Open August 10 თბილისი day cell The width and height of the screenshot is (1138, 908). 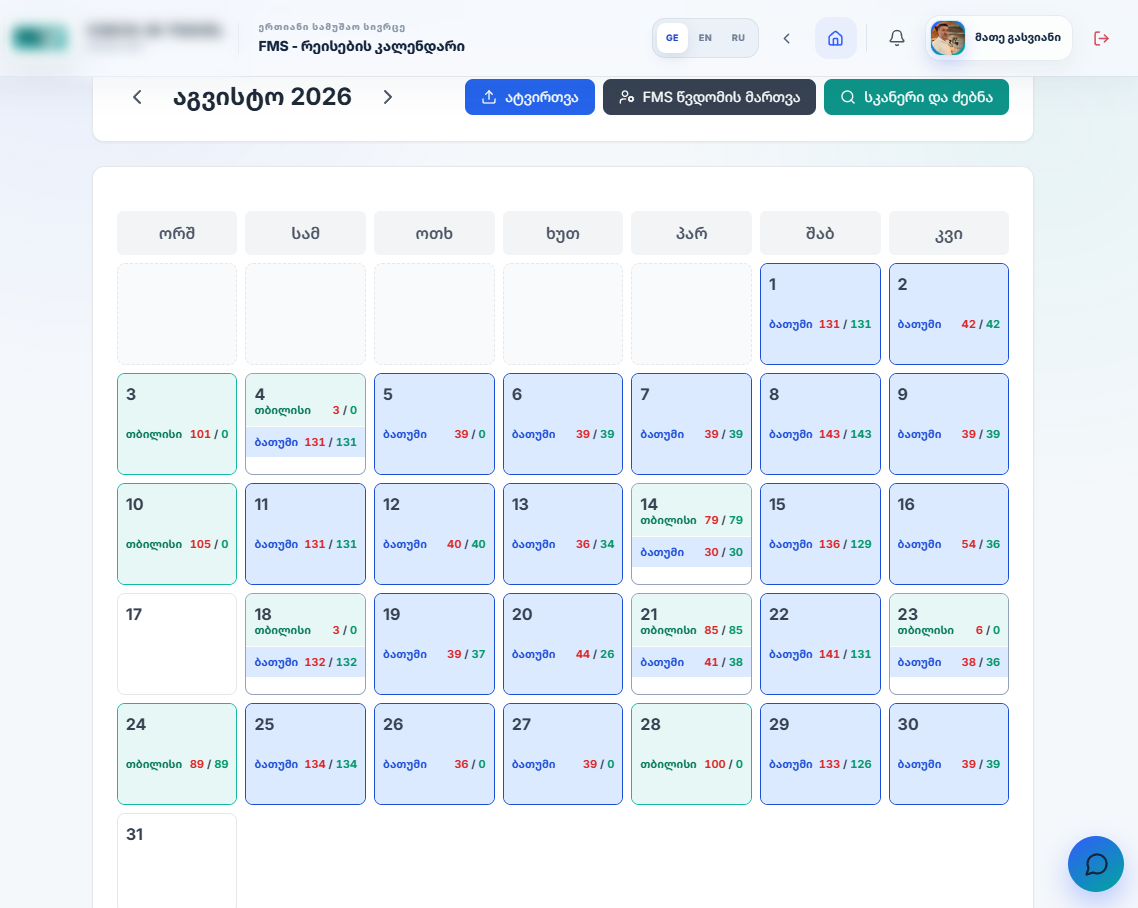coord(177,534)
